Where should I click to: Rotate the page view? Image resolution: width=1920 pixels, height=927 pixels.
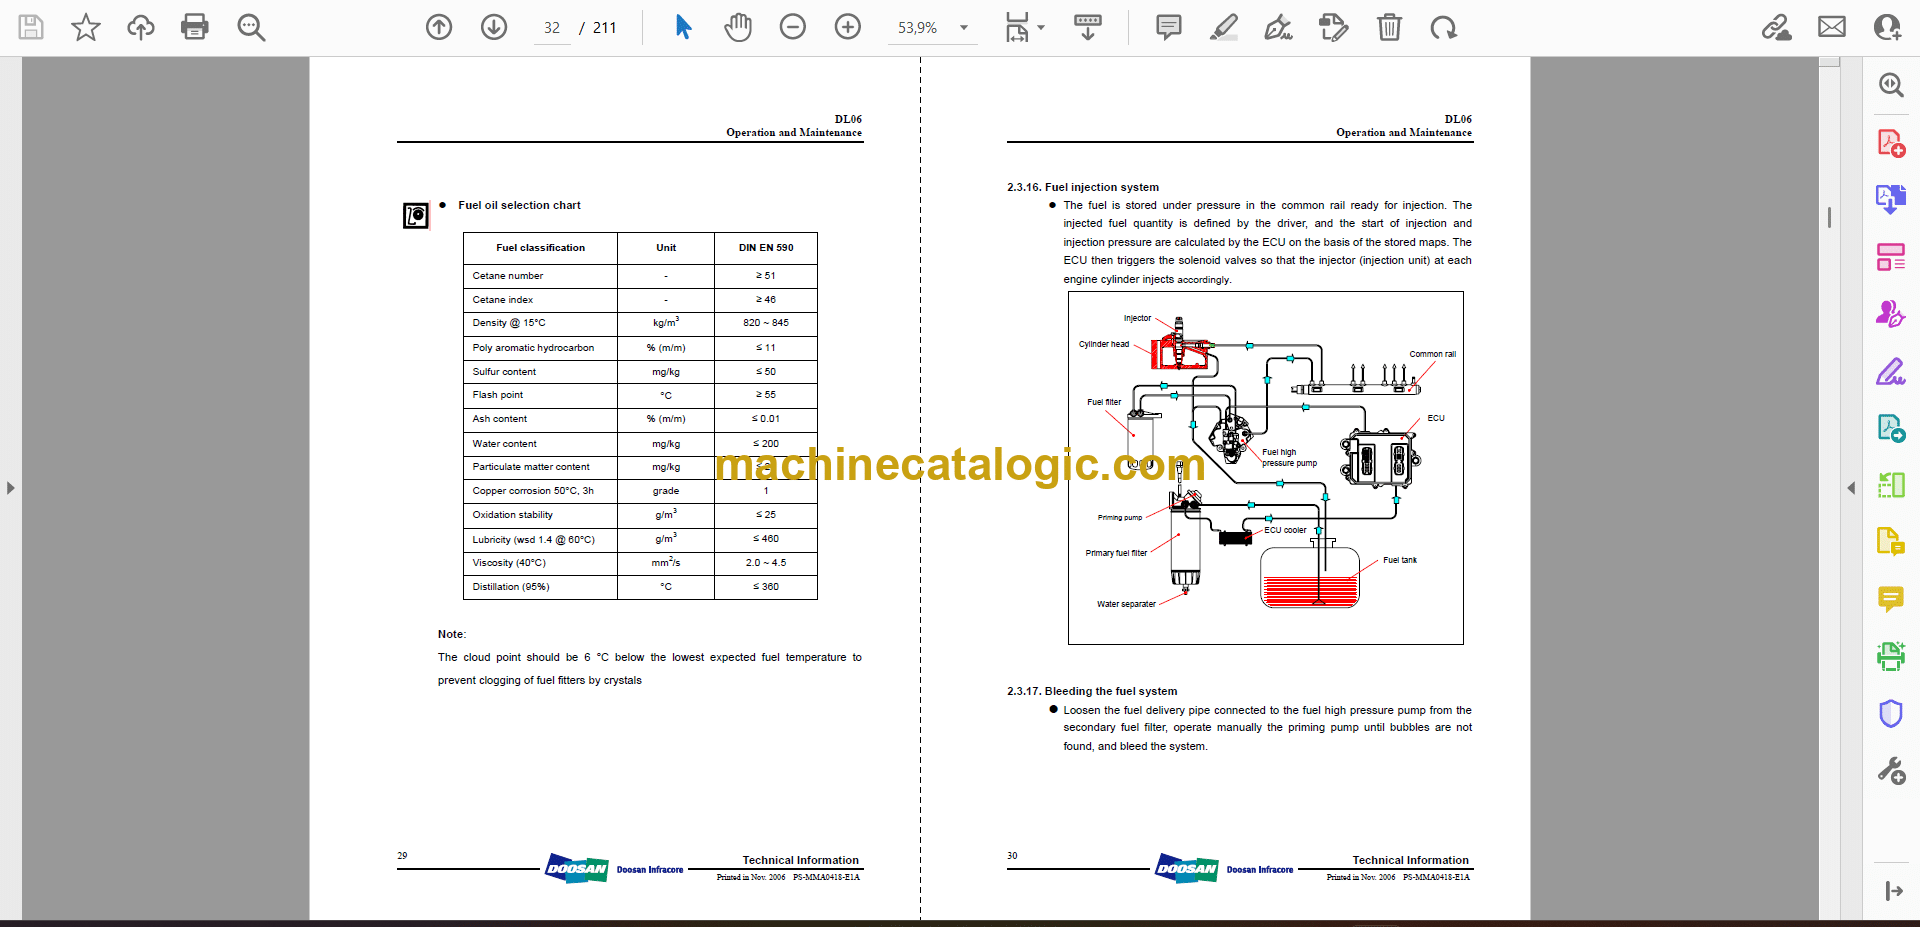coord(1443,27)
